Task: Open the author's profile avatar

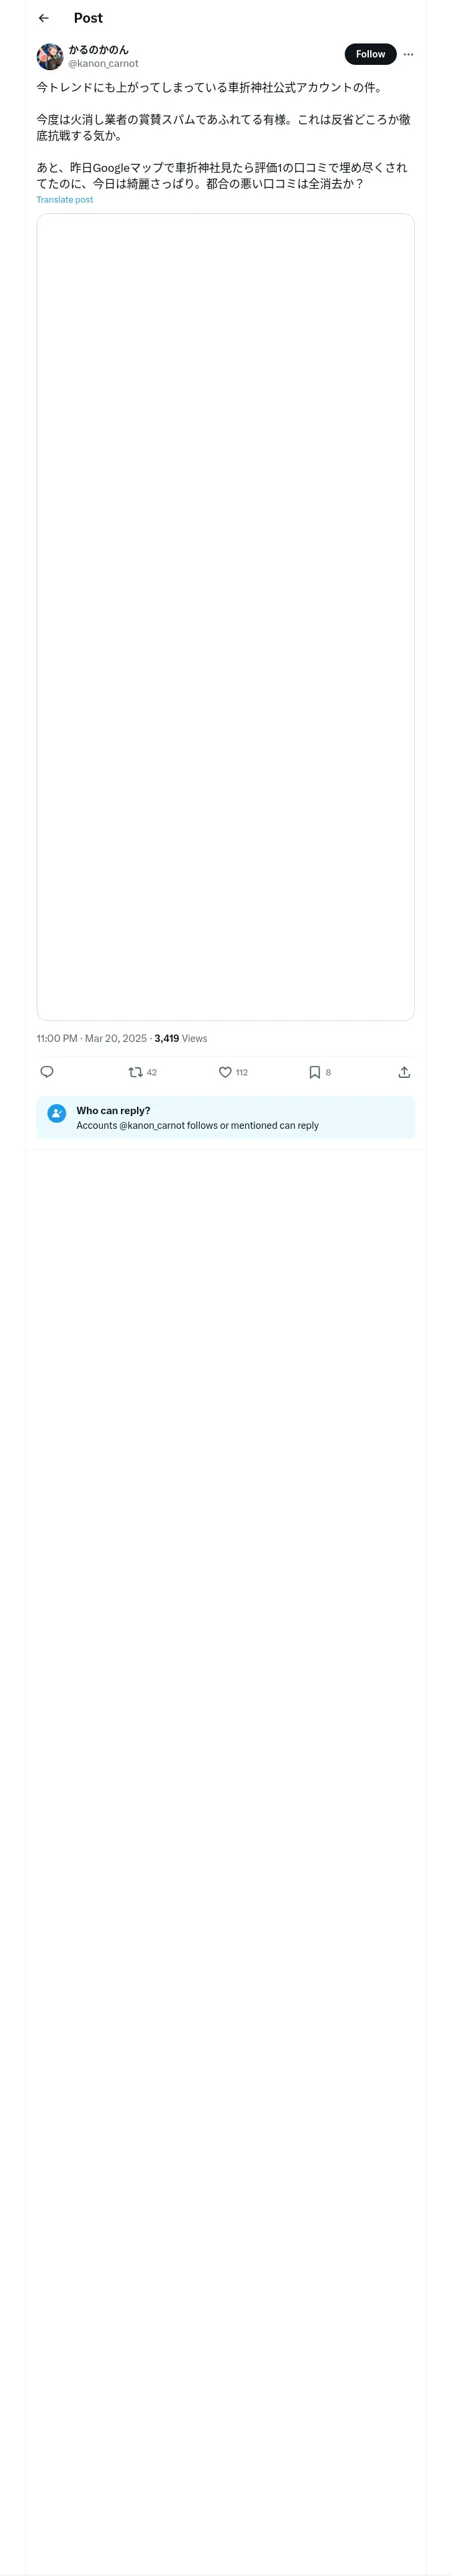Action: pos(50,56)
